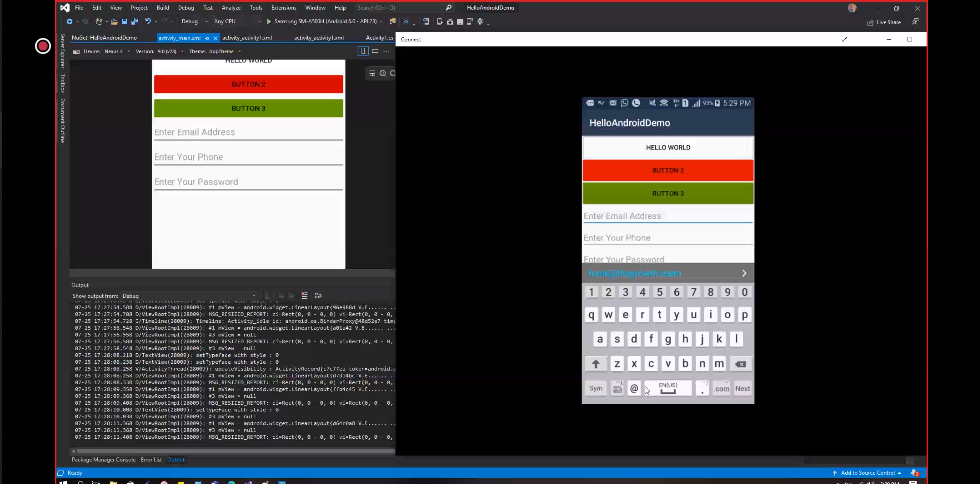Start debugging with green play icon
Image resolution: width=980 pixels, height=484 pixels.
[x=269, y=21]
